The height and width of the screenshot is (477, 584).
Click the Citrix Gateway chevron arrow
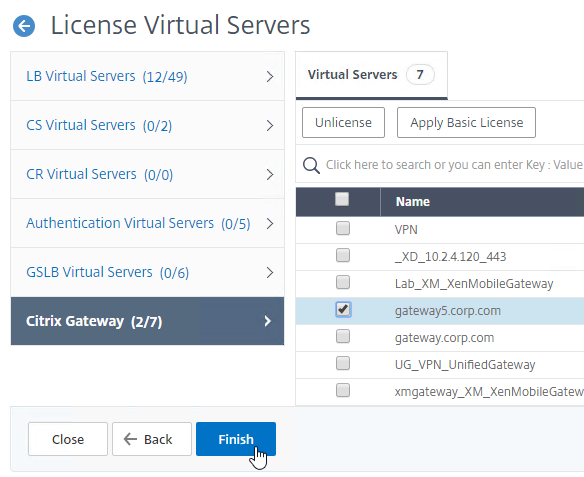[x=267, y=321]
